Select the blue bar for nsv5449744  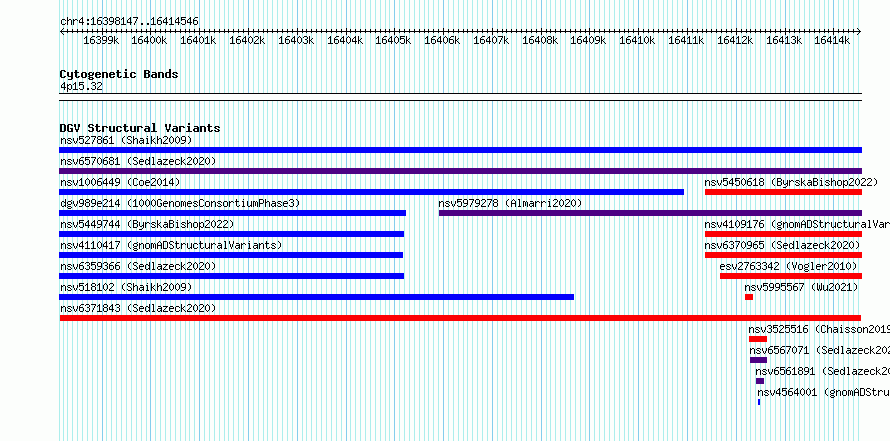[x=232, y=234]
